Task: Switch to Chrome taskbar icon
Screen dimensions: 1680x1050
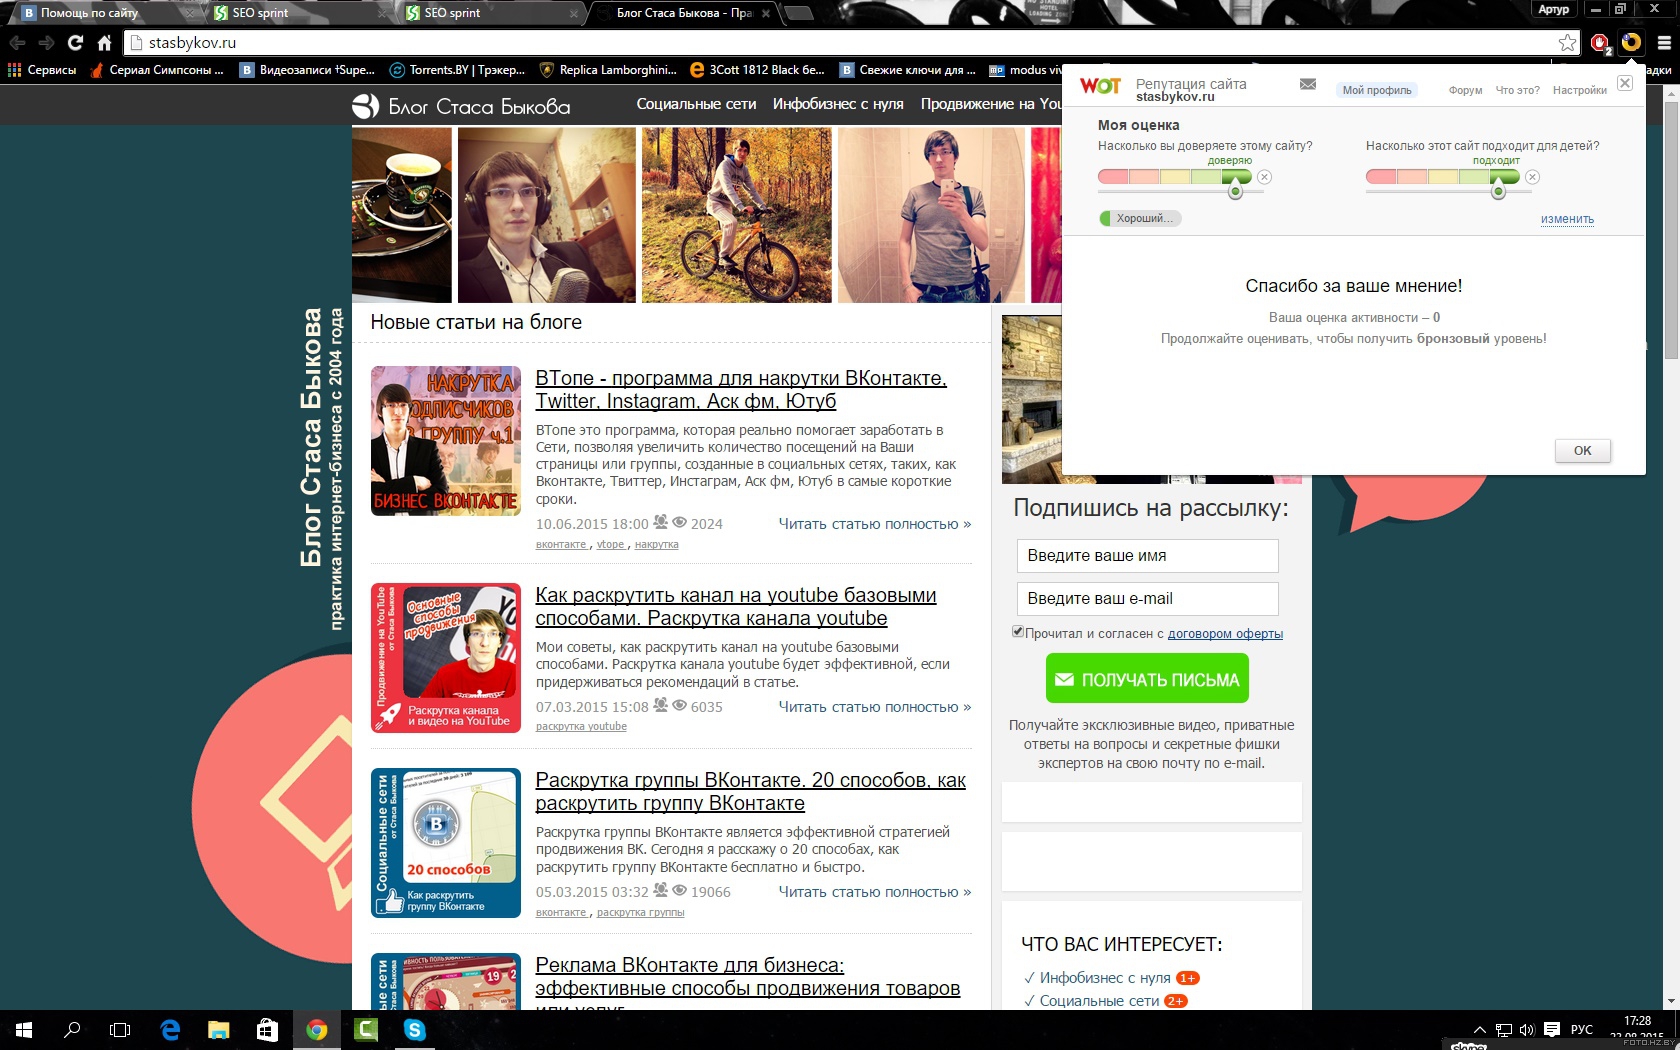Action: (316, 1030)
